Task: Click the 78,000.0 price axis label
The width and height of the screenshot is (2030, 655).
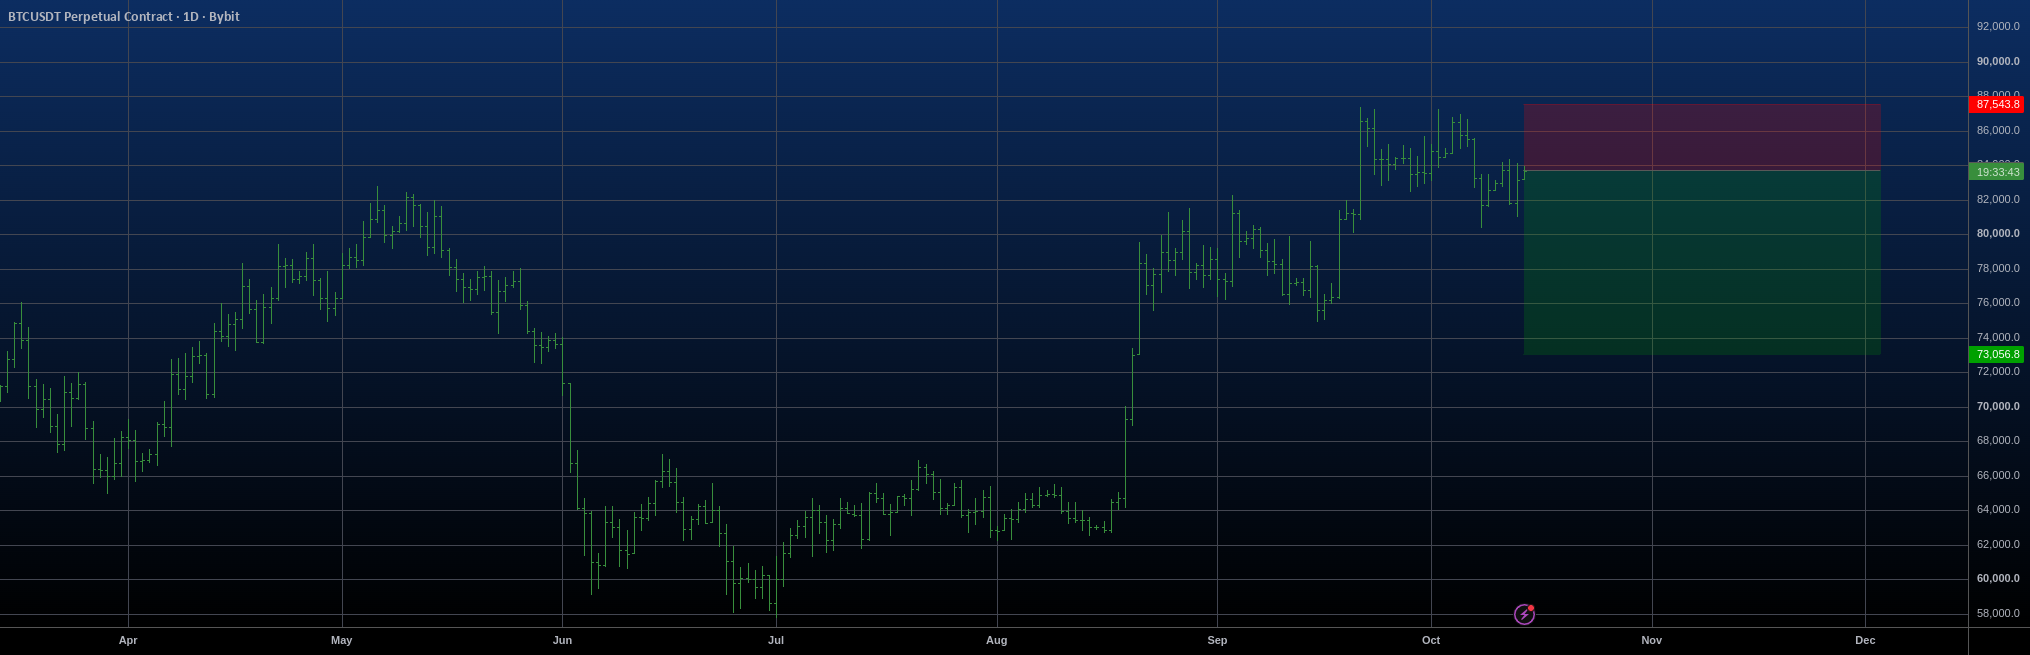Action: [1998, 268]
